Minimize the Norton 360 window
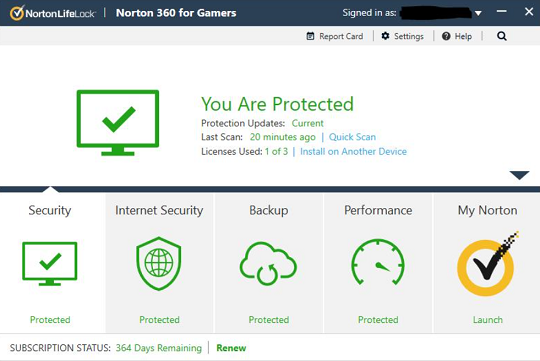540x361 pixels. coord(501,11)
